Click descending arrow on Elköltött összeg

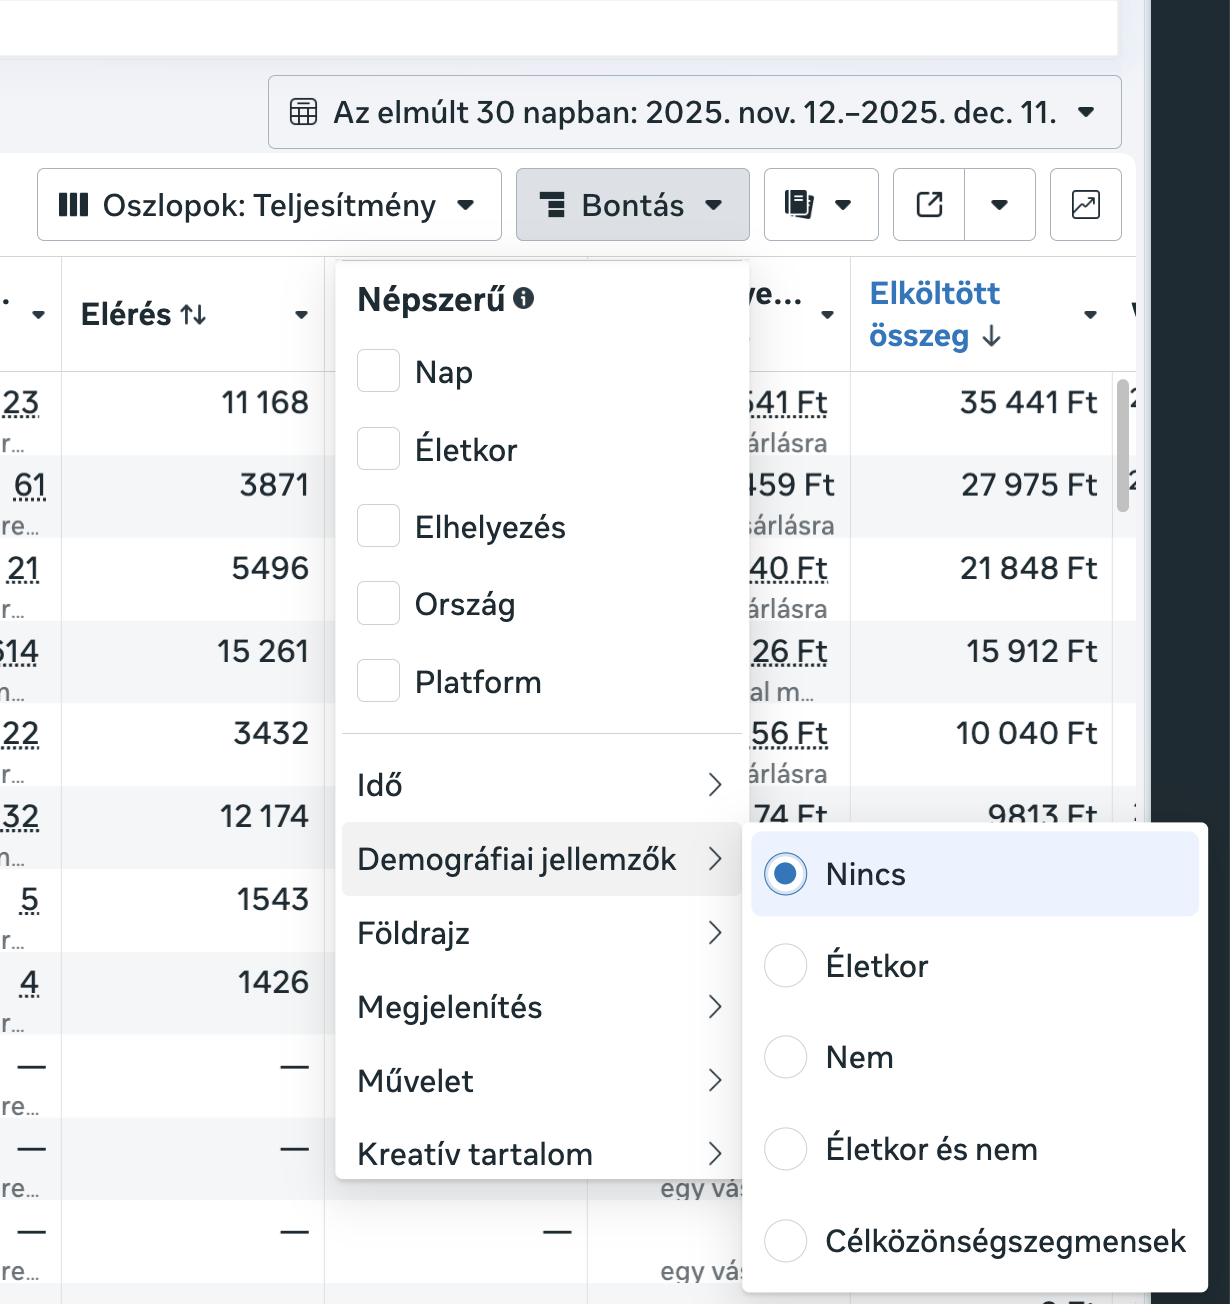(991, 336)
